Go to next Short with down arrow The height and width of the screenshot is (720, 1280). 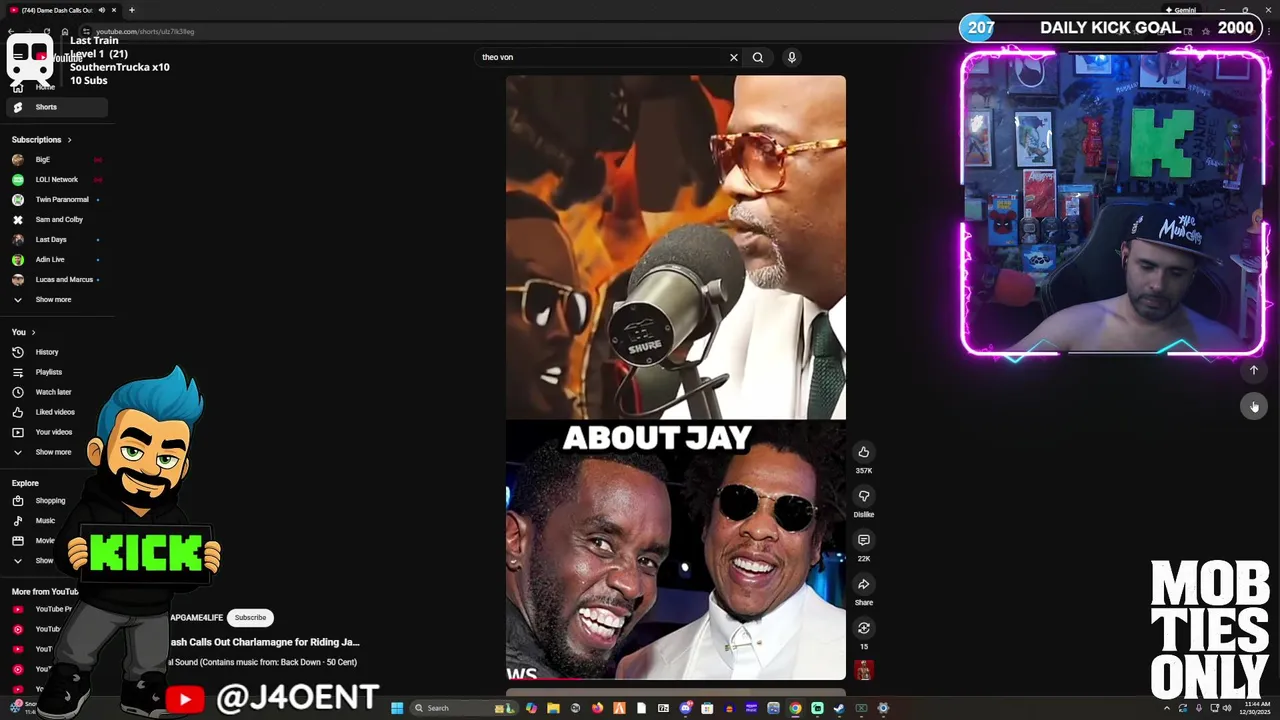1253,406
